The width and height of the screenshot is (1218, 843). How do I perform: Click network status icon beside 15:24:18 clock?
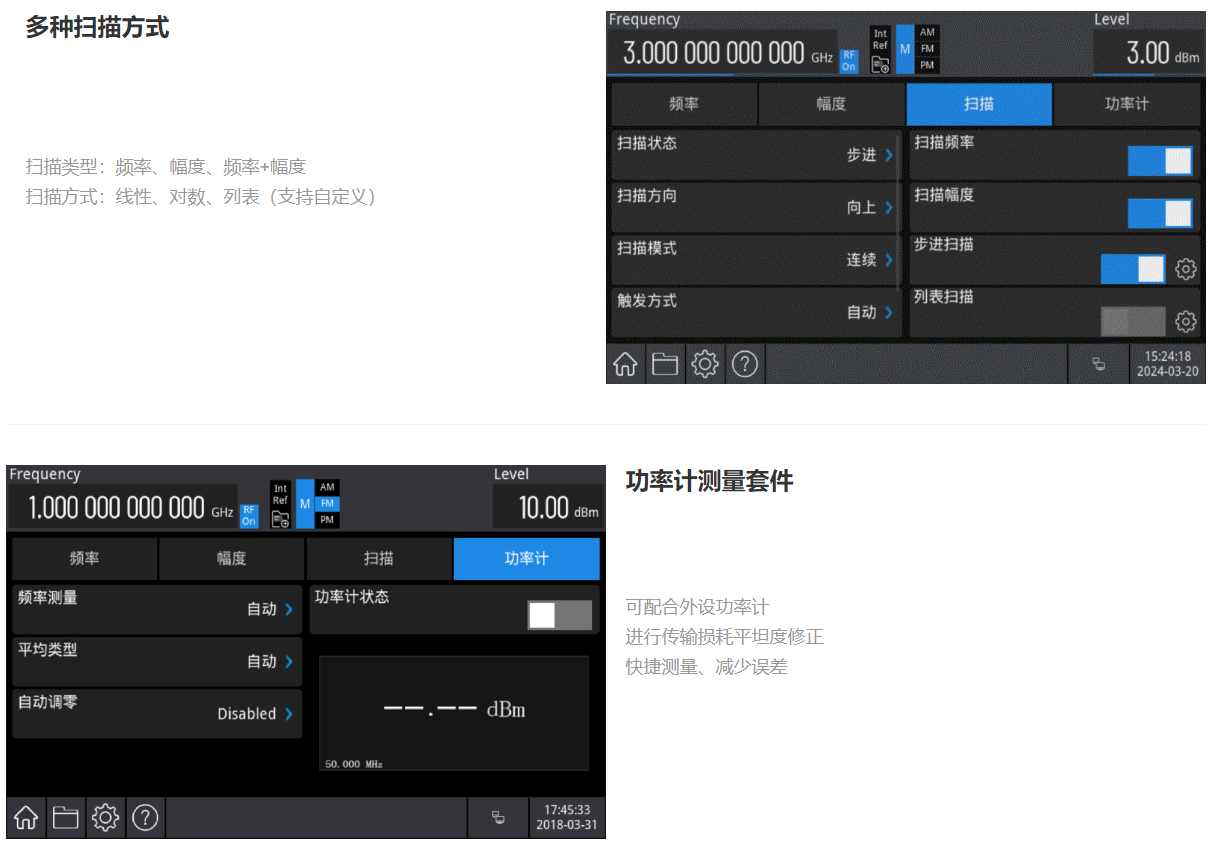click(1098, 365)
